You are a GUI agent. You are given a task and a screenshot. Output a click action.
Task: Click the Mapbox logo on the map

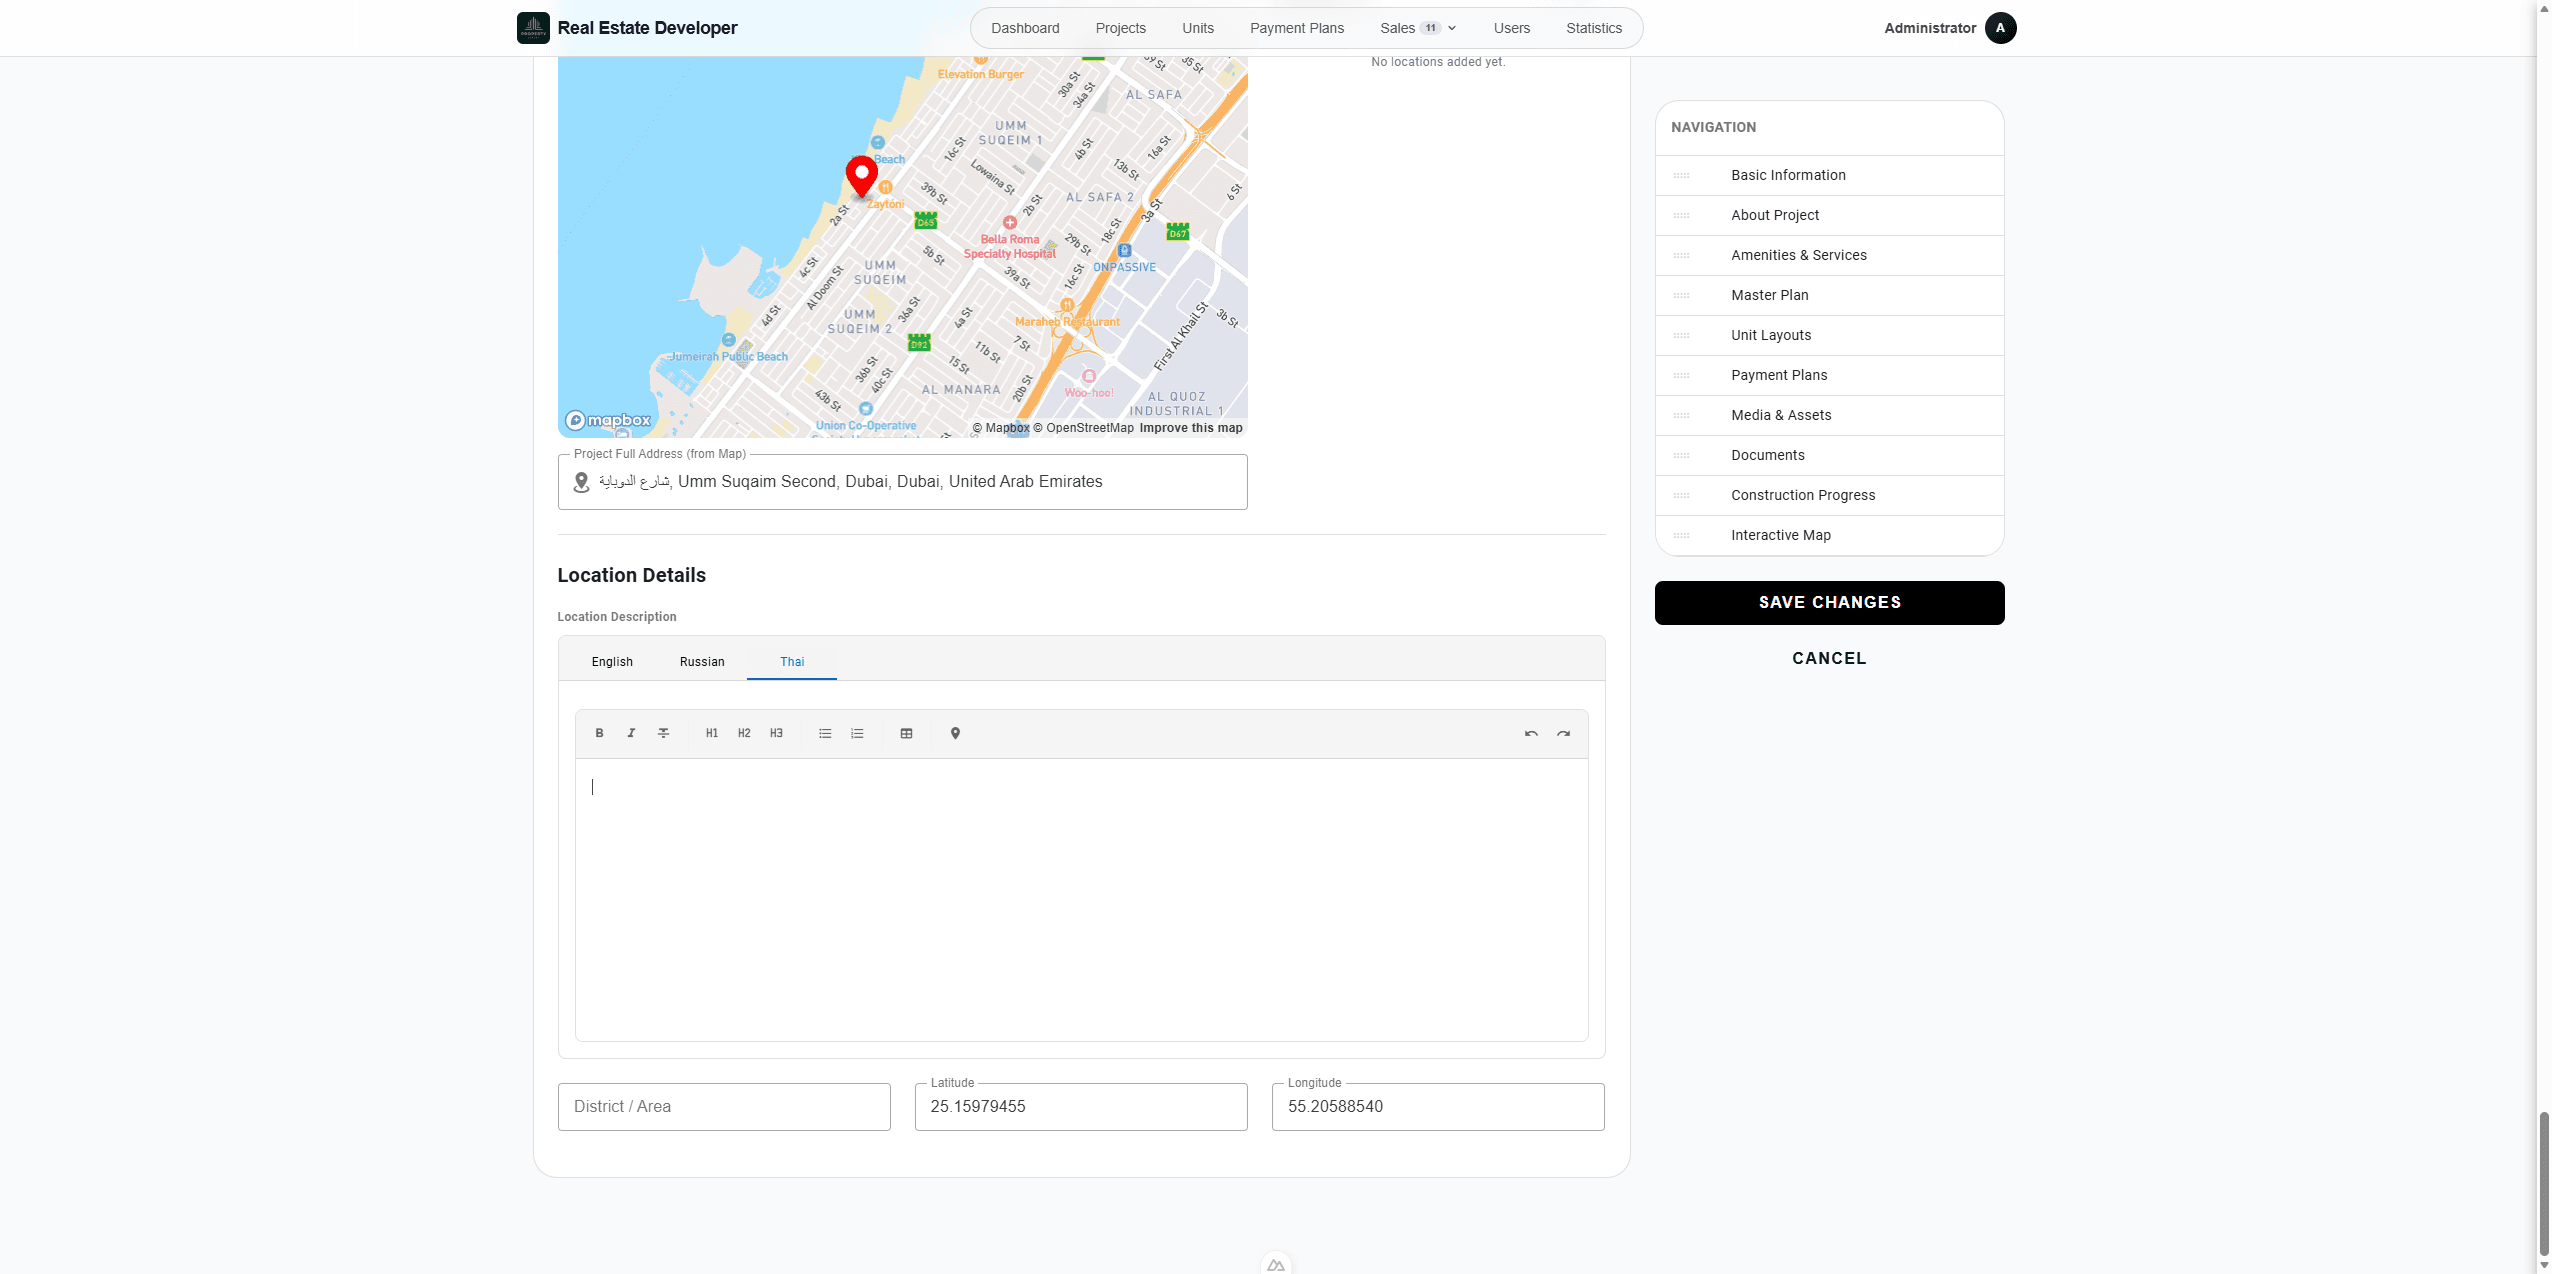pos(608,420)
